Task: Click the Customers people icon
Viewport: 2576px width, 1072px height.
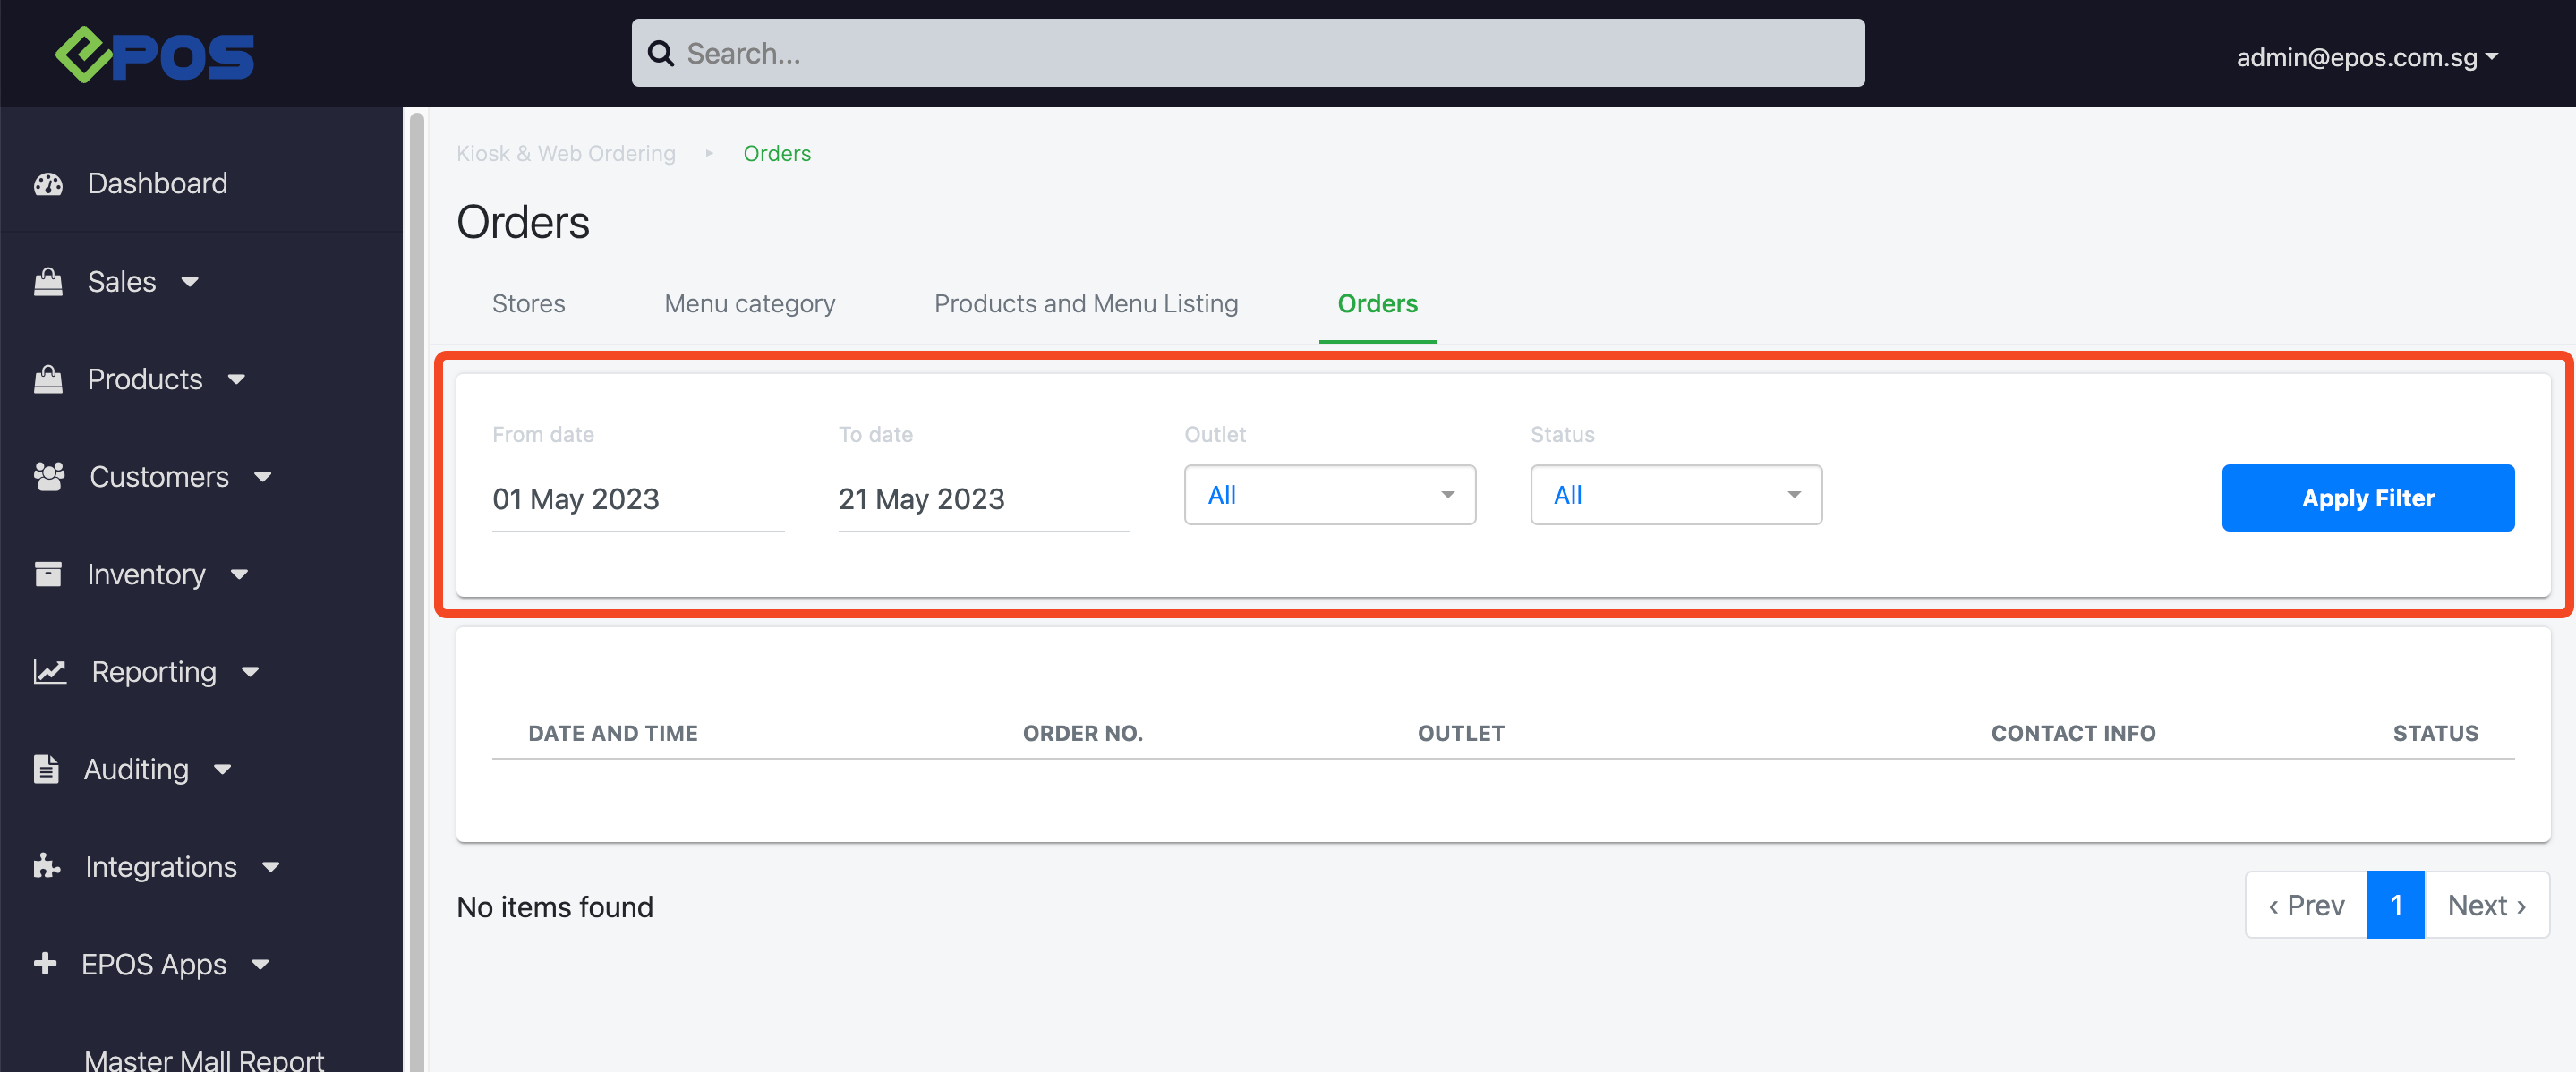Action: [49, 477]
